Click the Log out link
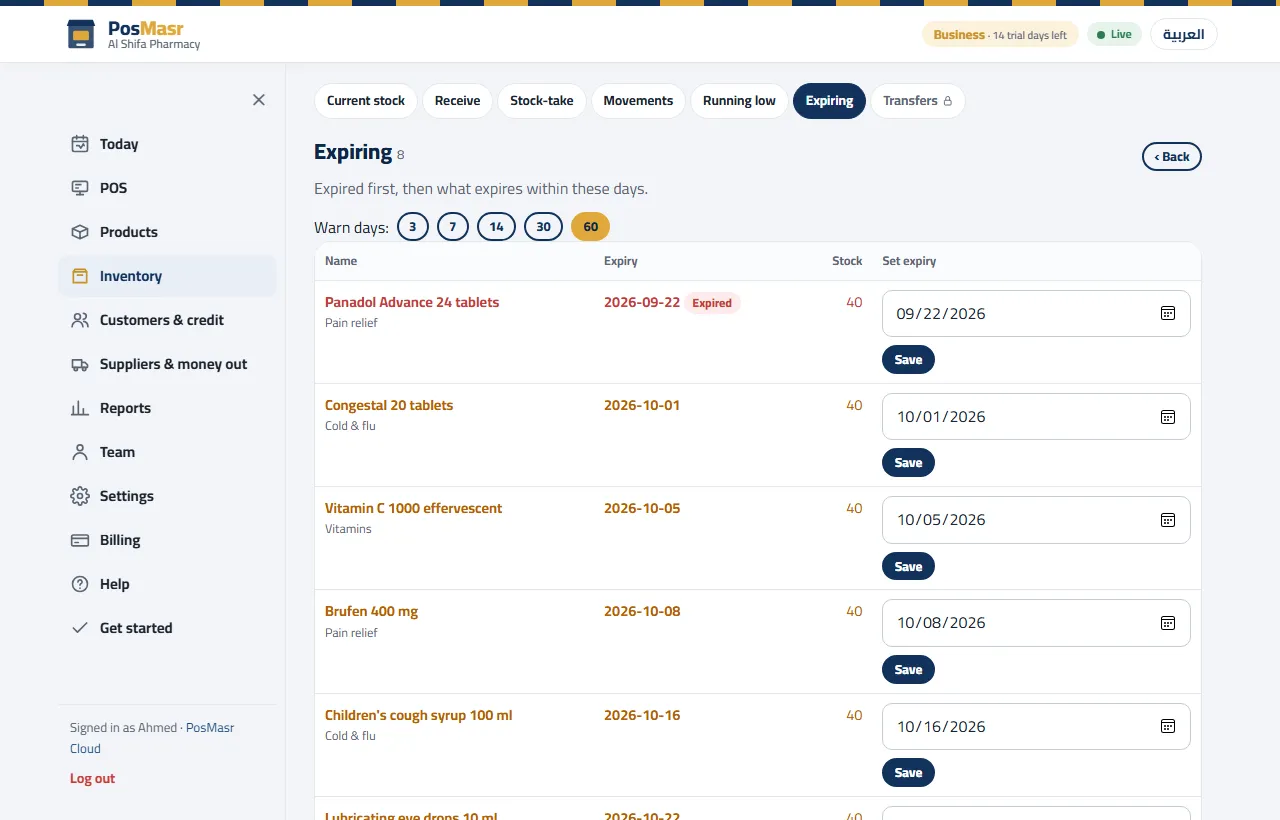 92,779
